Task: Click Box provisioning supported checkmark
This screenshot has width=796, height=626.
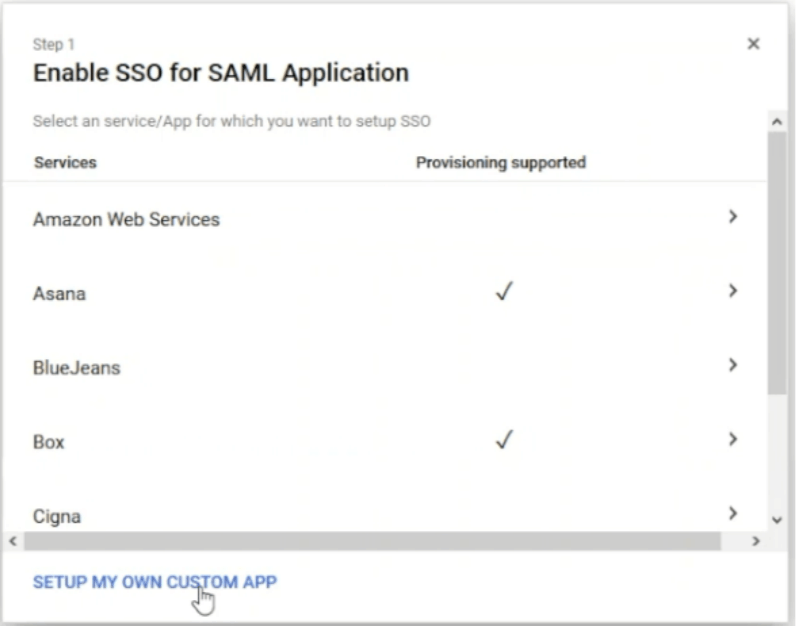Action: tap(505, 440)
